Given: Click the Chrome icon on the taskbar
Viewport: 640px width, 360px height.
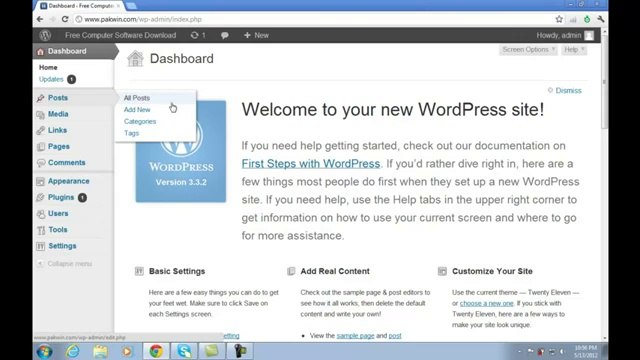Looking at the screenshot, I should [156, 351].
